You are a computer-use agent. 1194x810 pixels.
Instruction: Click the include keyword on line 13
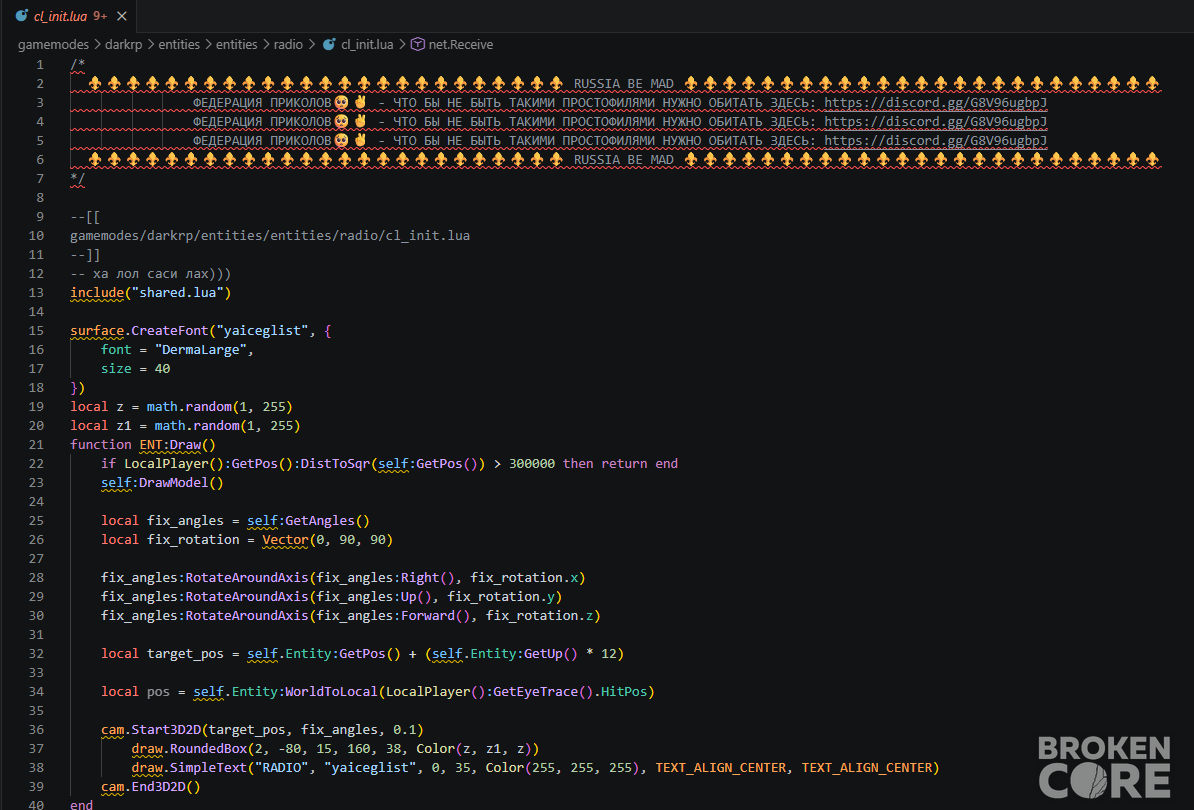coord(97,293)
